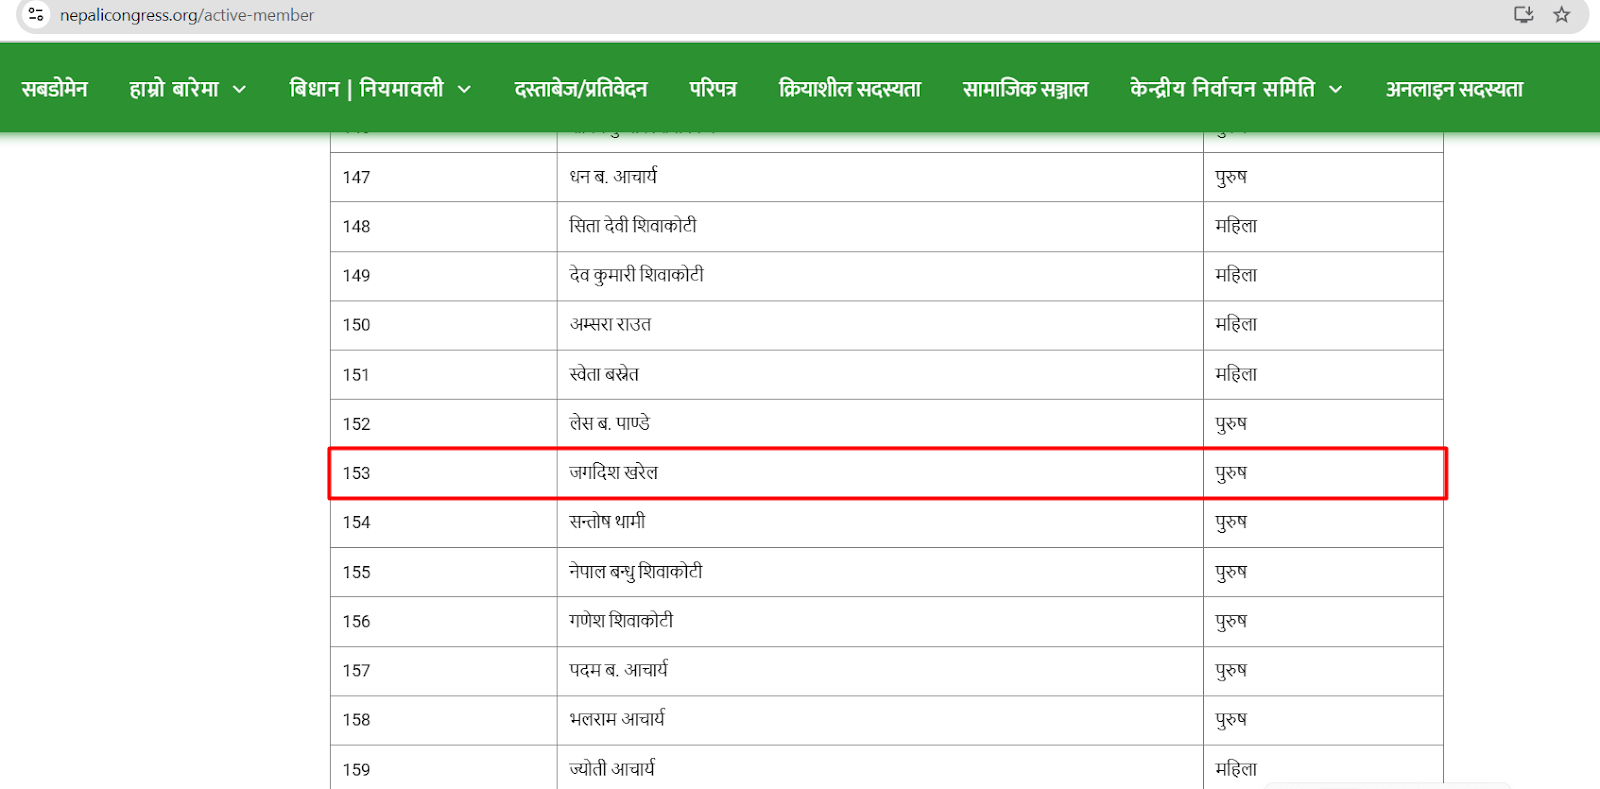Expand the केन्द्रीय निर्वाचन समिति dropdown
This screenshot has width=1600, height=789.
pyautogui.click(x=1235, y=89)
